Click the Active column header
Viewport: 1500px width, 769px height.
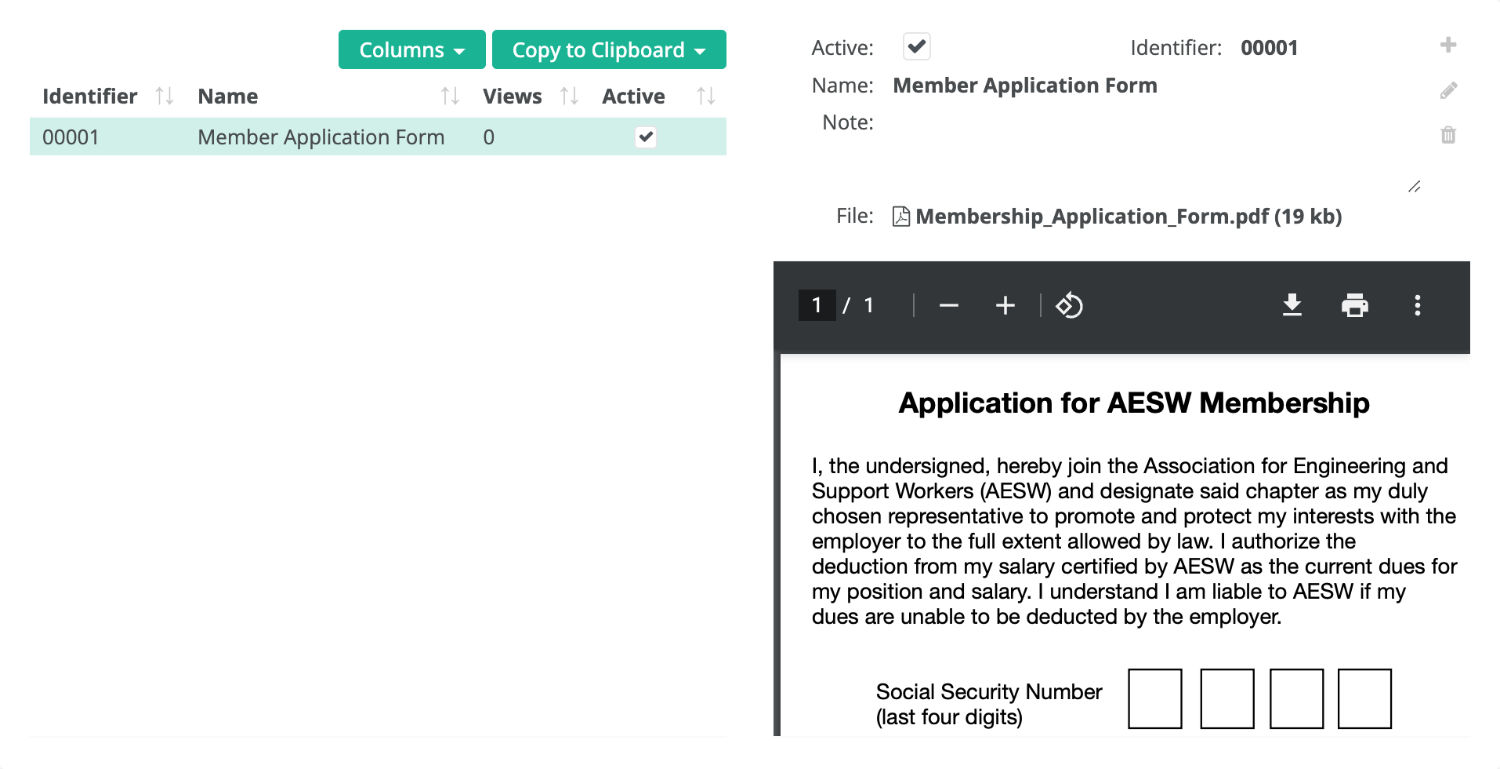pos(633,96)
